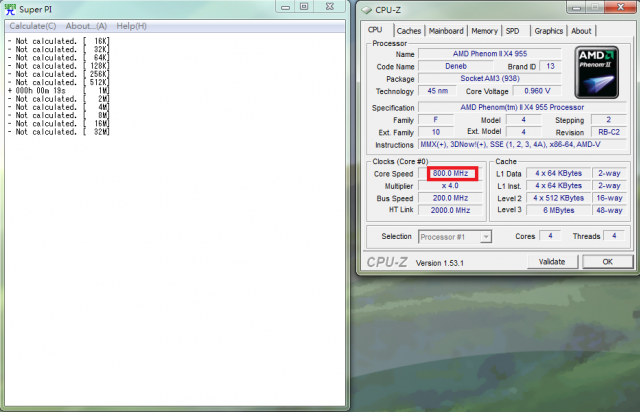The image size is (640, 412).
Task: Click the Package value Socket AM3 (938)
Action: [x=490, y=78]
